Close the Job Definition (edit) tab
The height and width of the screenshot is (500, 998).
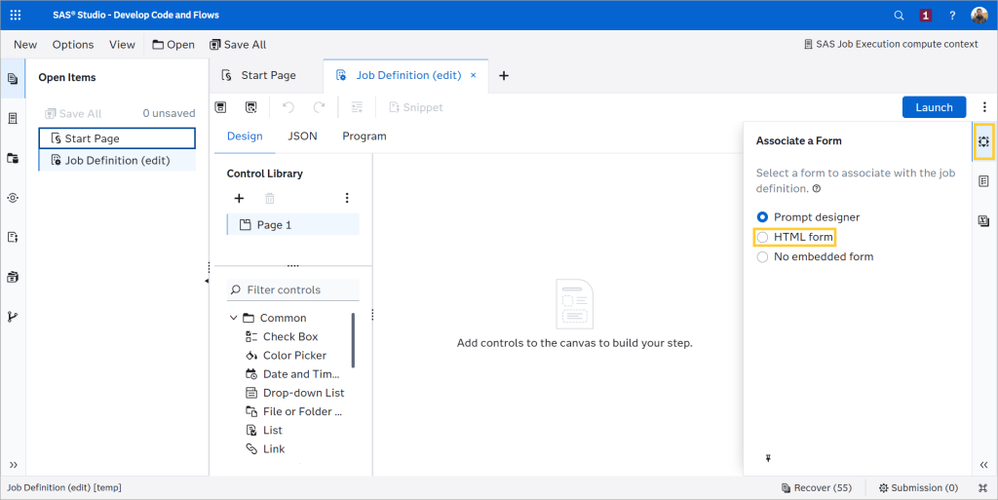[x=473, y=75]
